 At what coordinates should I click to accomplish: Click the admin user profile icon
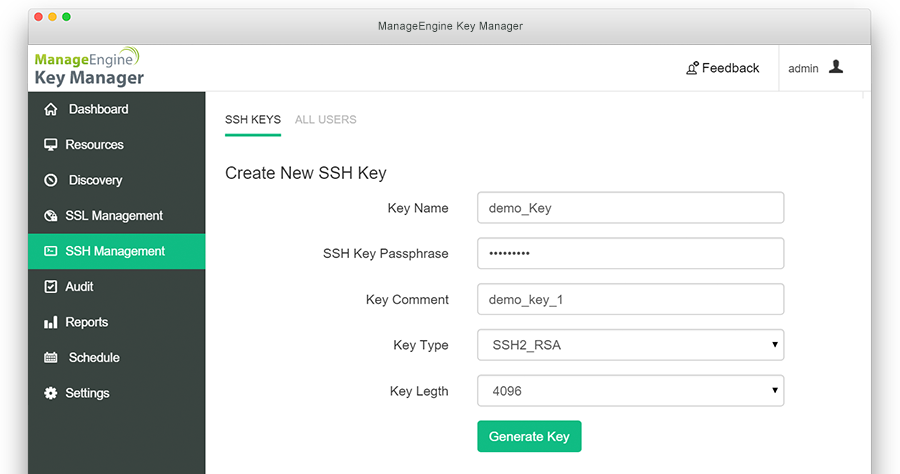point(836,67)
